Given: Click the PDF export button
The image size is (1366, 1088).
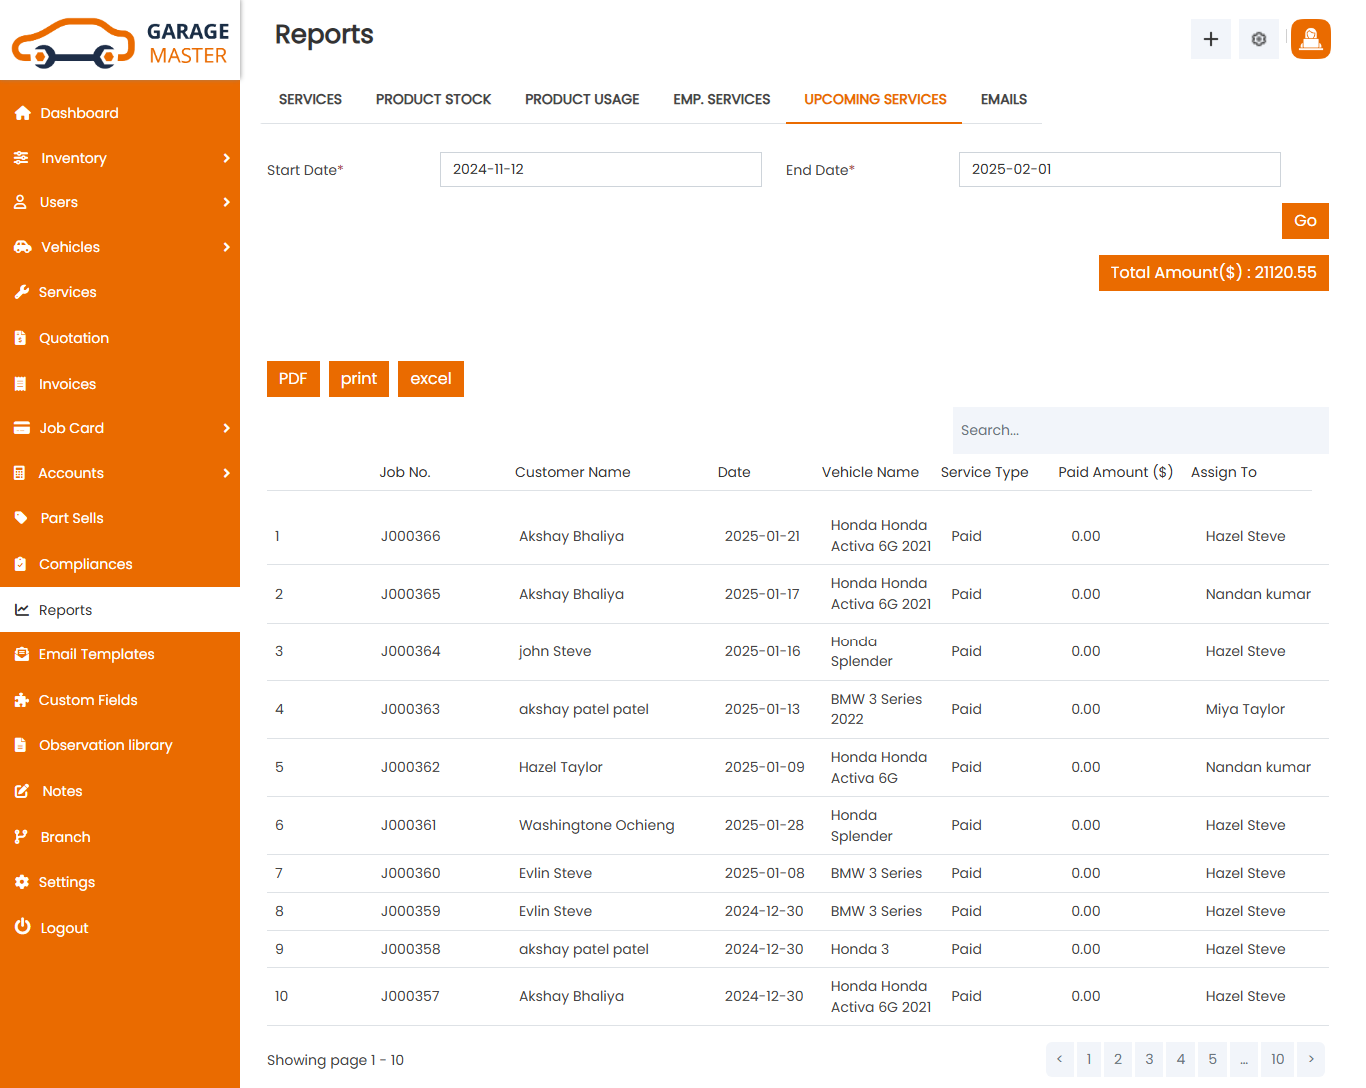Looking at the screenshot, I should point(293,379).
